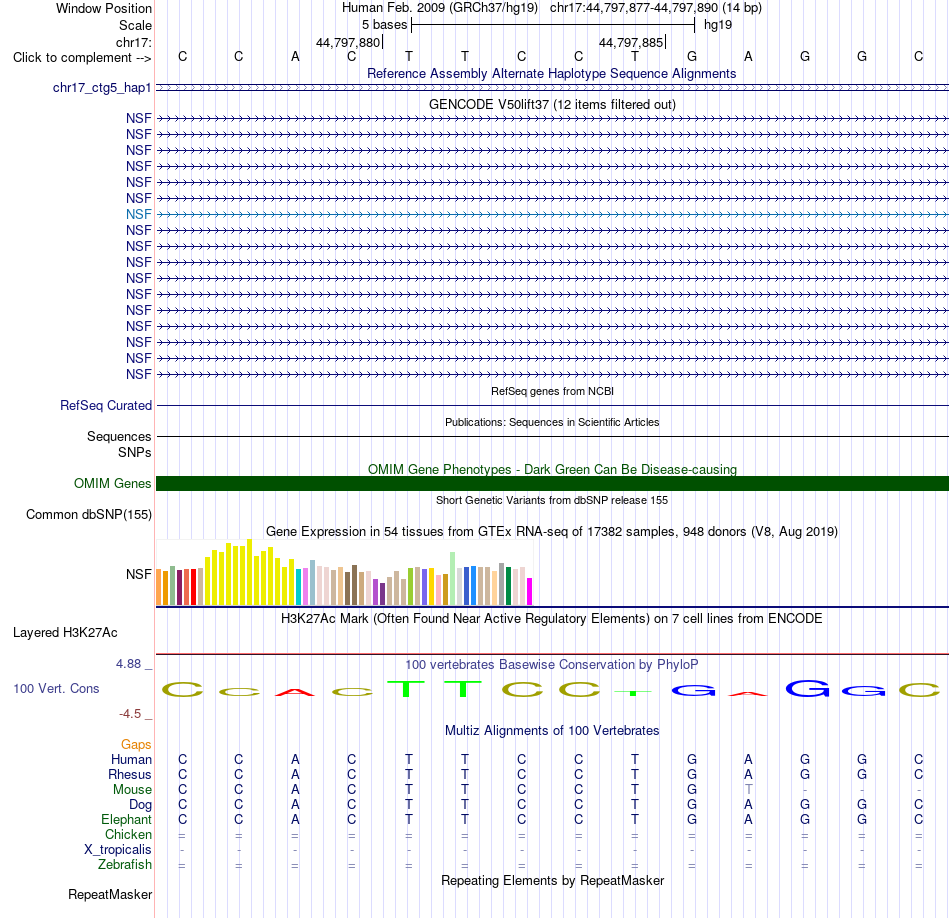Click the 'RepeatMasker' track label
Viewport: 950px width, 918px height.
[110, 894]
